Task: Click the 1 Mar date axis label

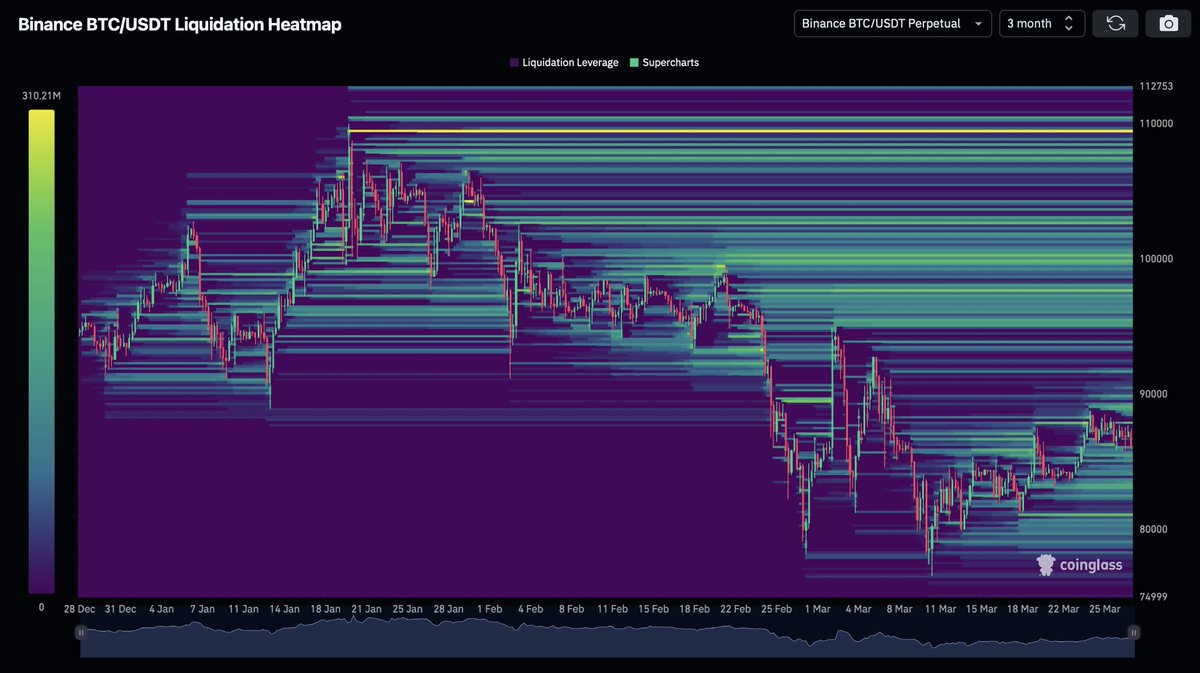Action: pyautogui.click(x=817, y=608)
